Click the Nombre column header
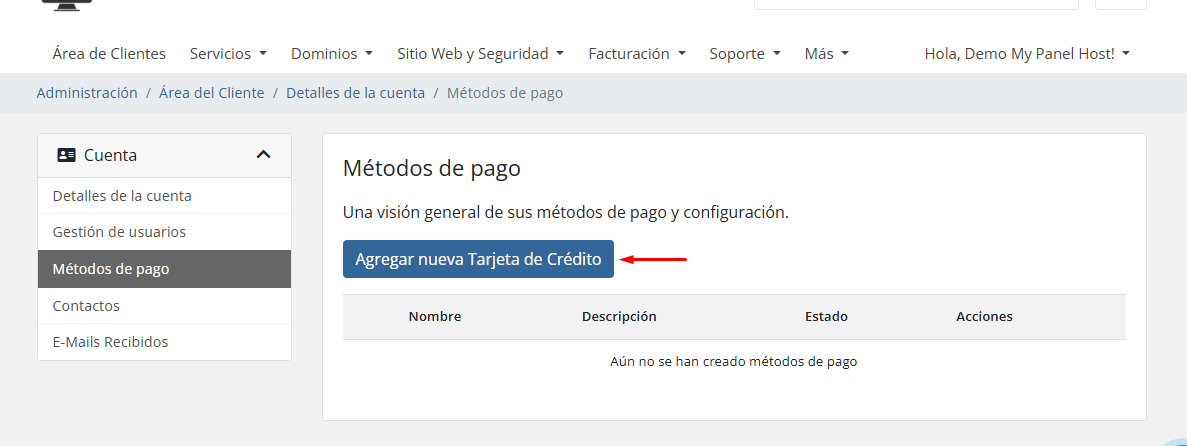 (x=434, y=316)
